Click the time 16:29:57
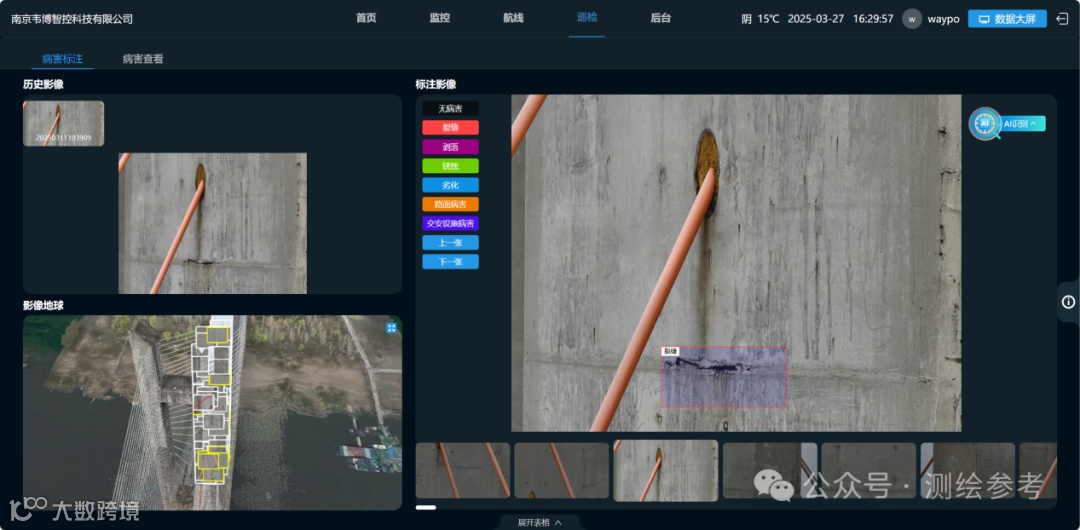The image size is (1080, 530). point(873,19)
